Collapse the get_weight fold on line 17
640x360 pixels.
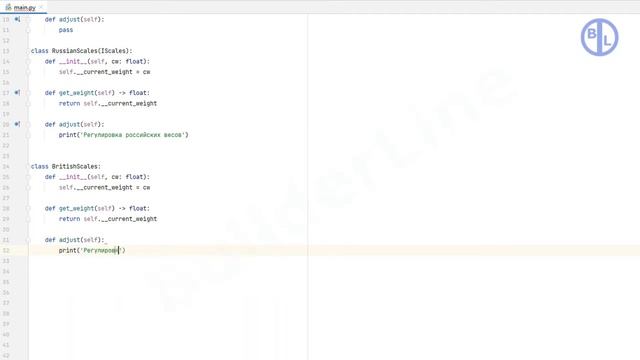pyautogui.click(x=28, y=93)
